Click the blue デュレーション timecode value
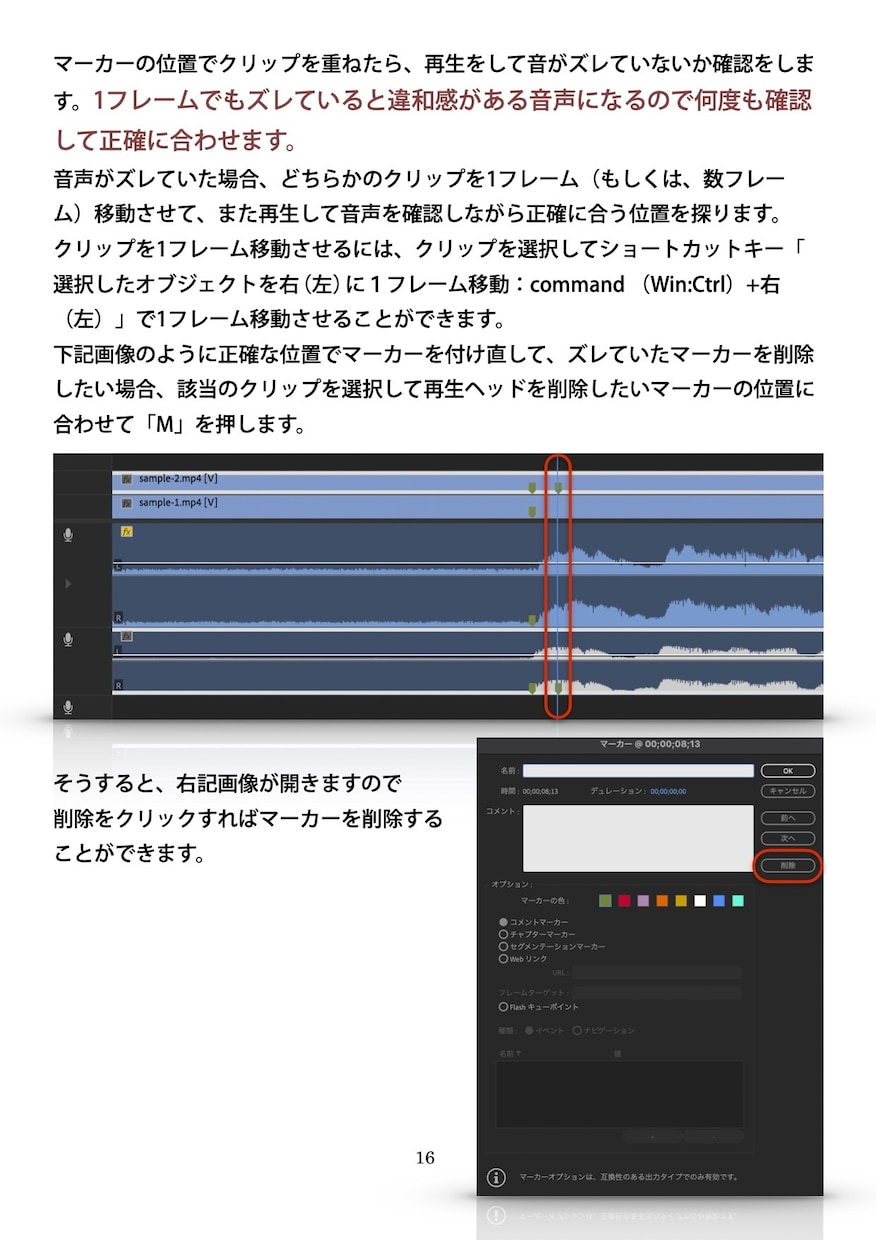This screenshot has height=1240, width=876. tap(669, 791)
